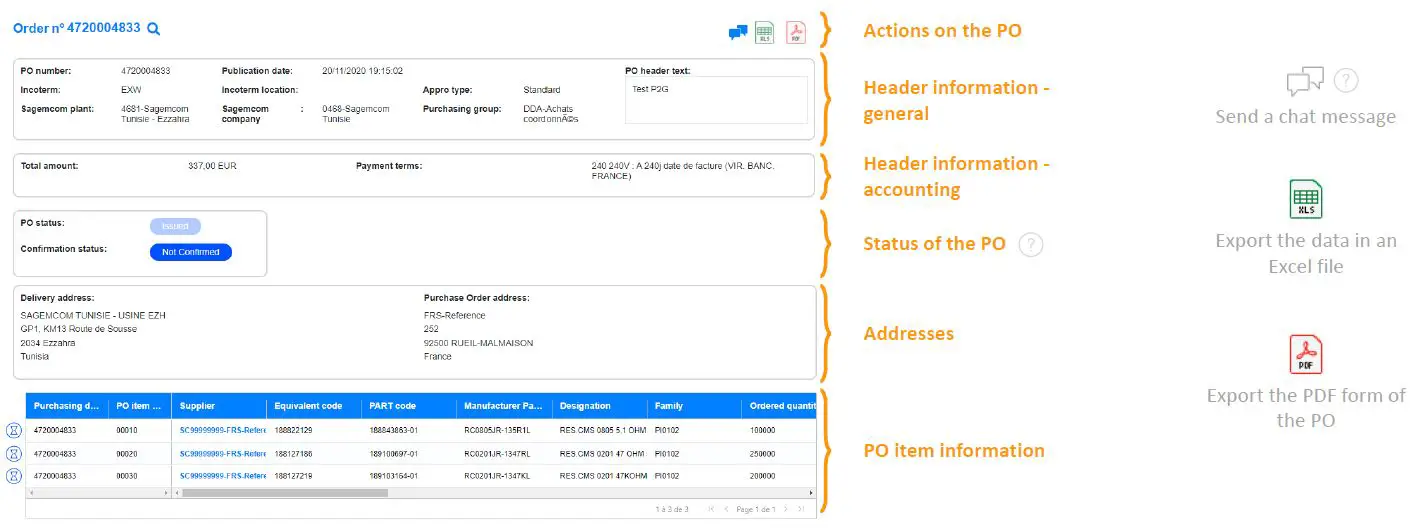Click the large XLS icon on right
Screen dimensions: 1410x528
pos(1305,199)
